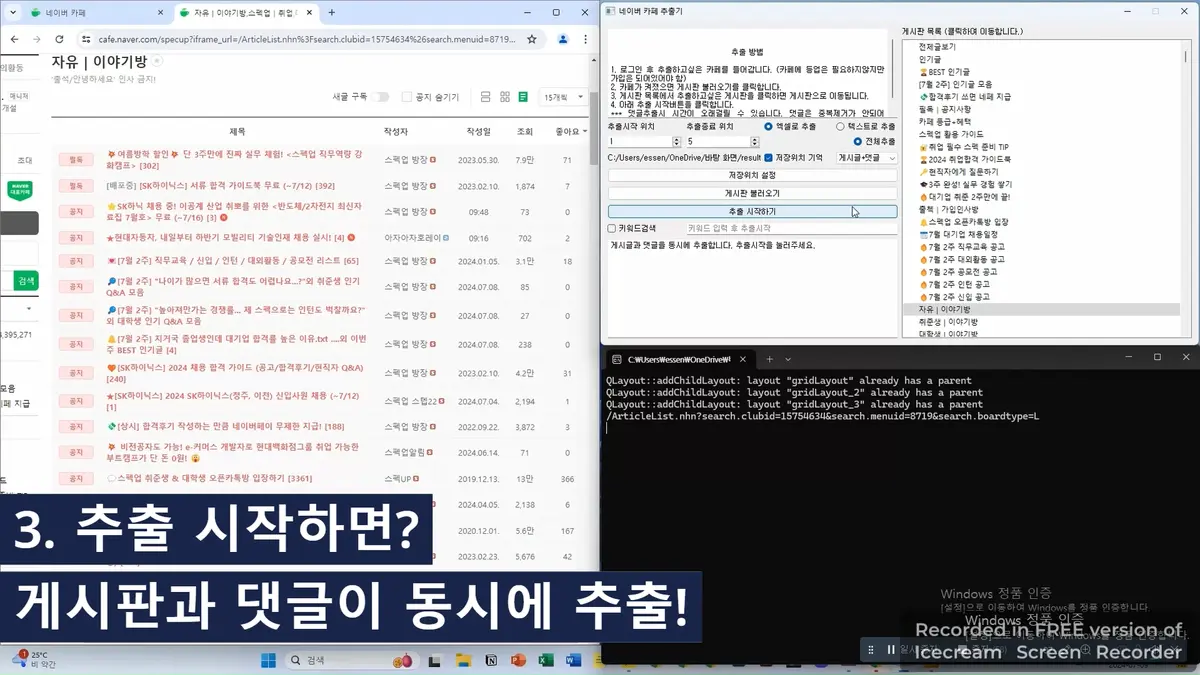Click 저장위치 설정 button
The width and height of the screenshot is (1200, 675).
pyautogui.click(x=752, y=175)
